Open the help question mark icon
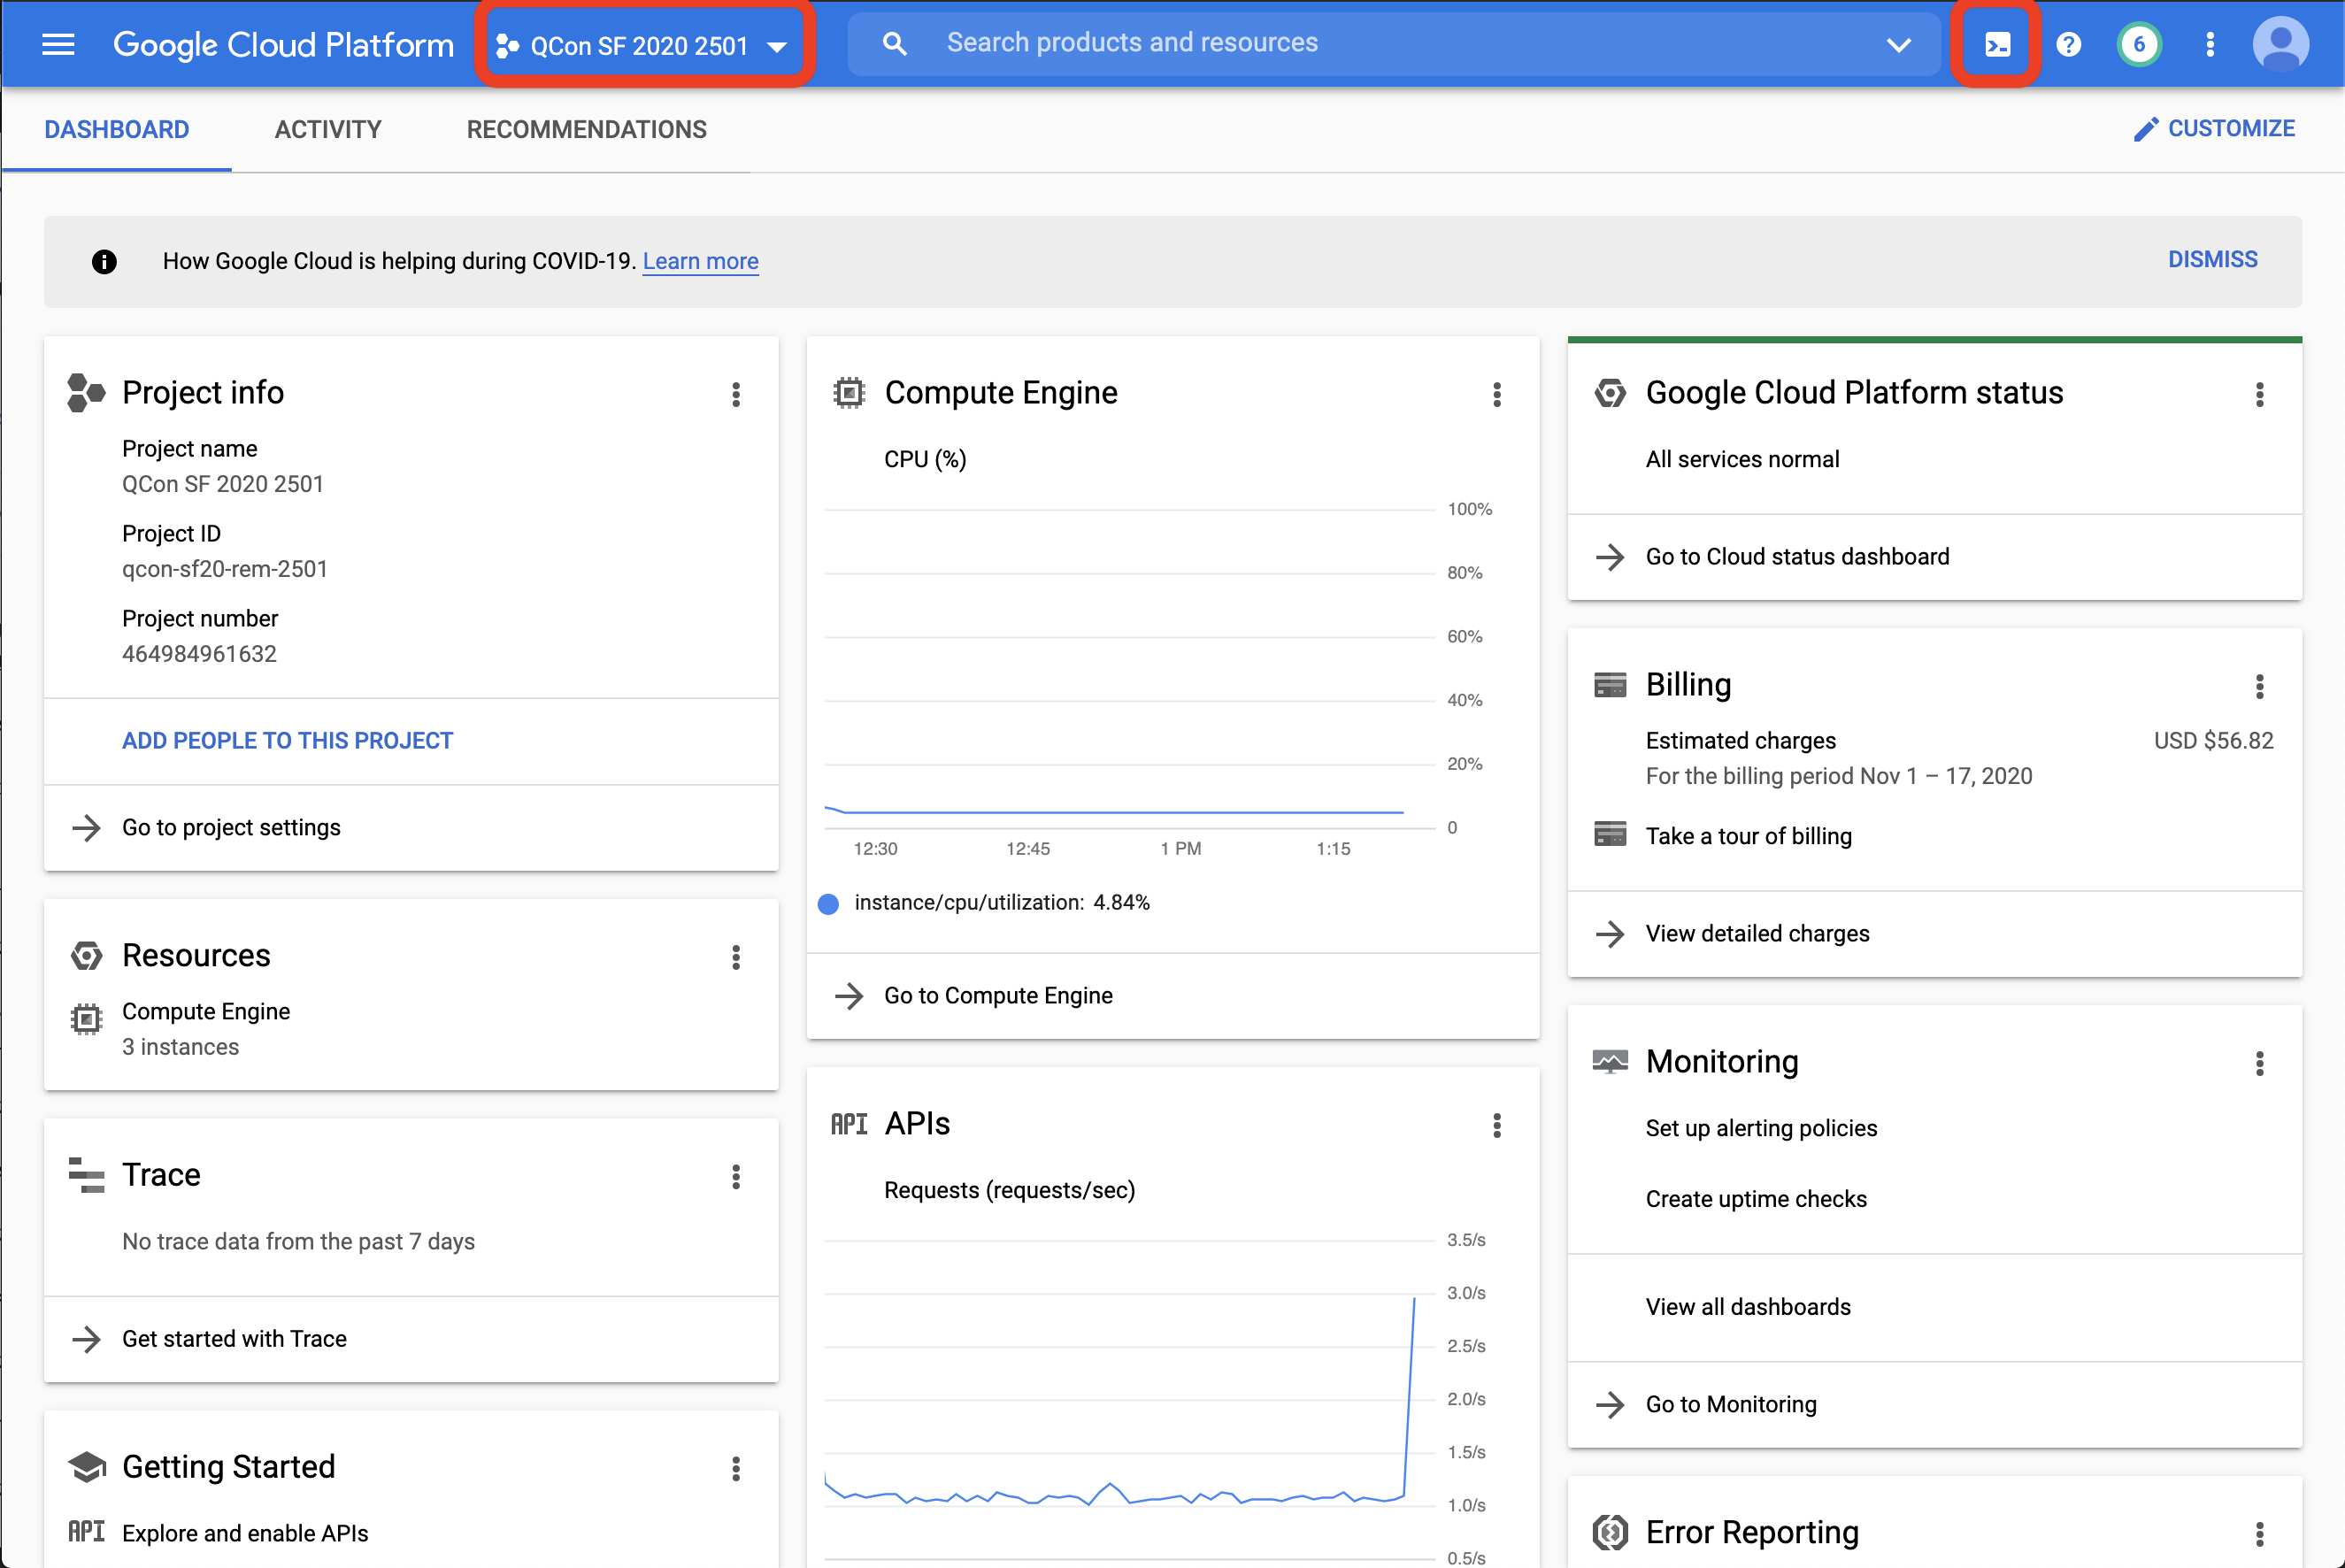 [x=2068, y=44]
